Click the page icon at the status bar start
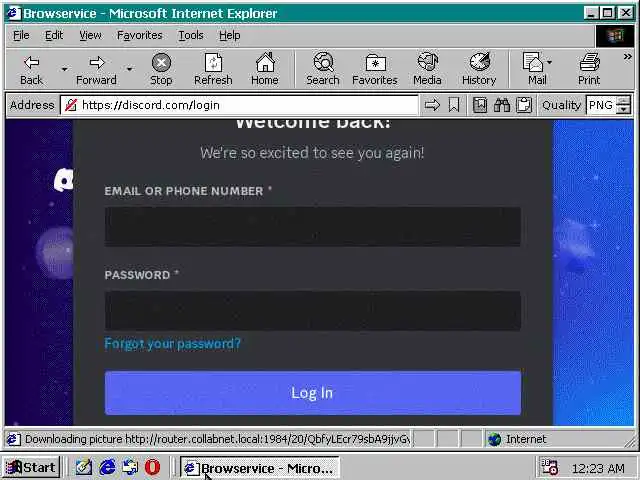The image size is (640, 480). pyautogui.click(x=13, y=440)
